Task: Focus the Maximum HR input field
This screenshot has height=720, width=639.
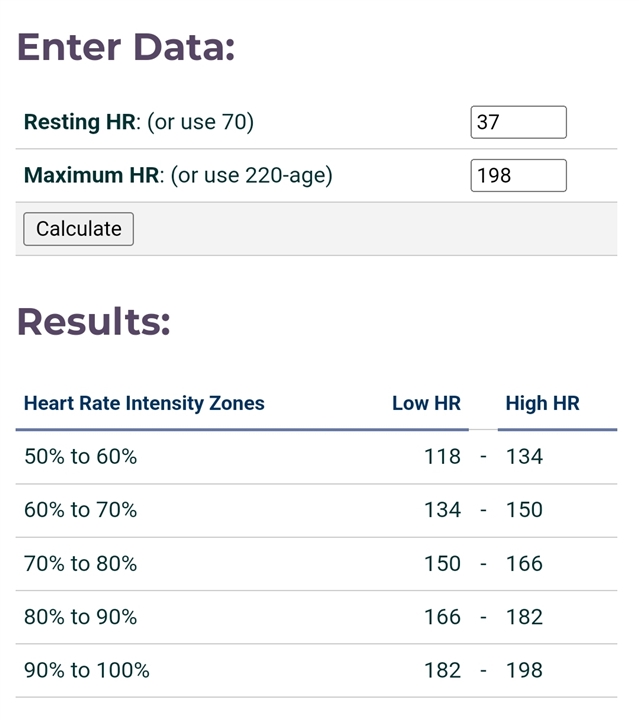Action: pos(518,175)
